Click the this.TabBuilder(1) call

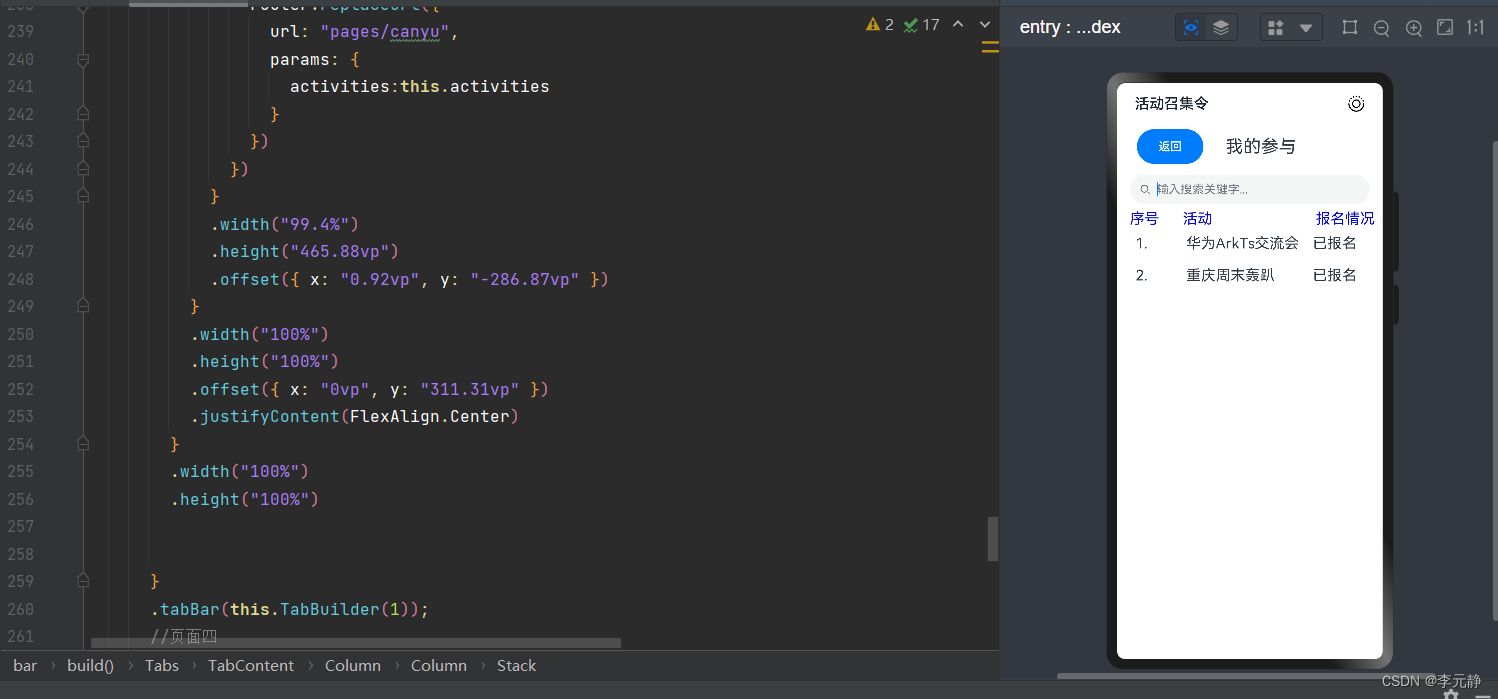click(x=319, y=609)
